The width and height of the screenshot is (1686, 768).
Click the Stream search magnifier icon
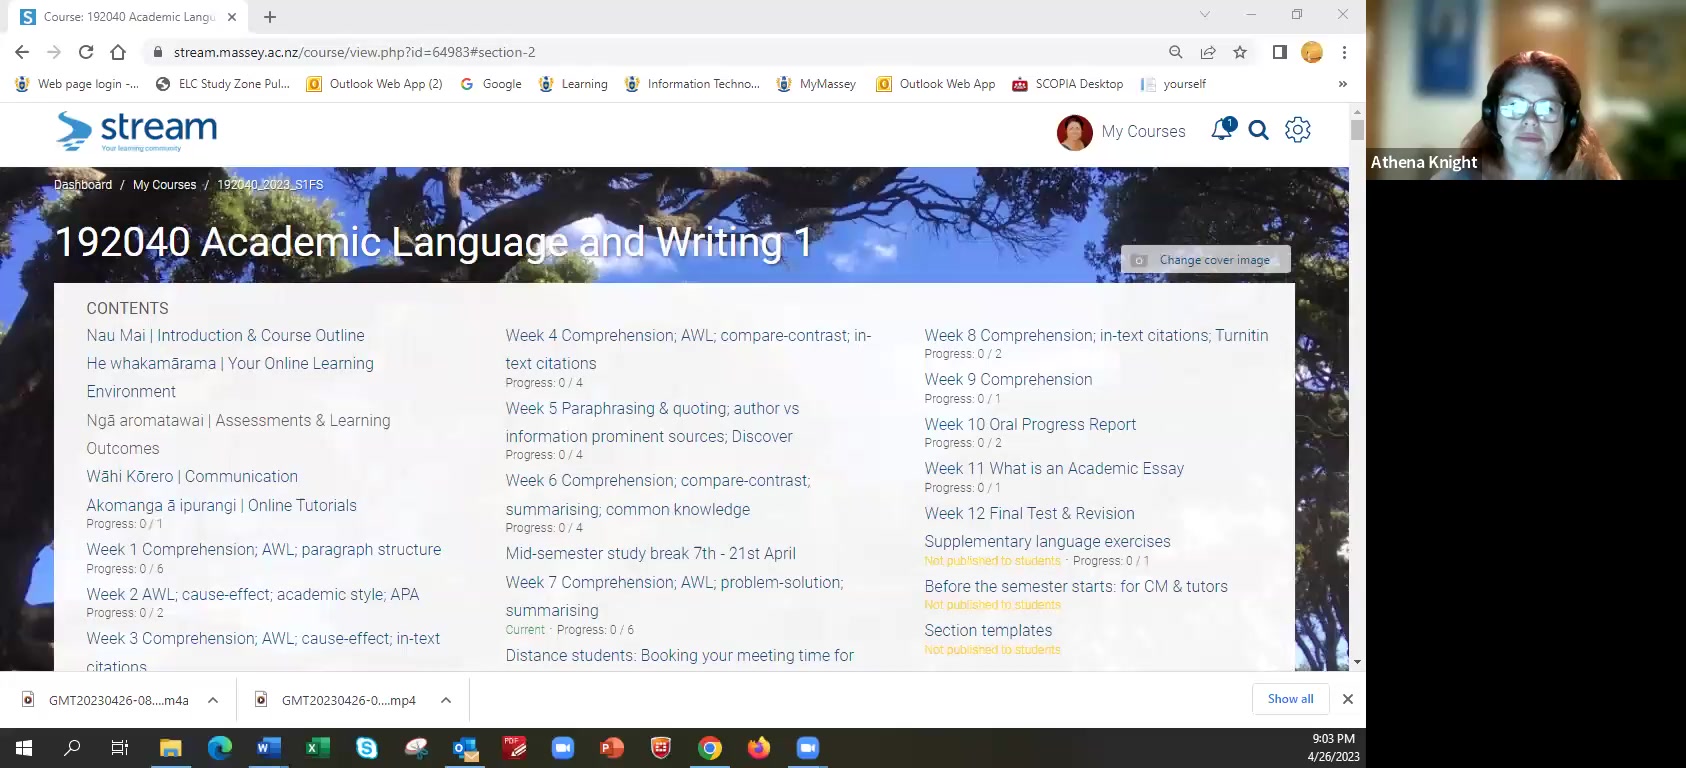[x=1259, y=130]
